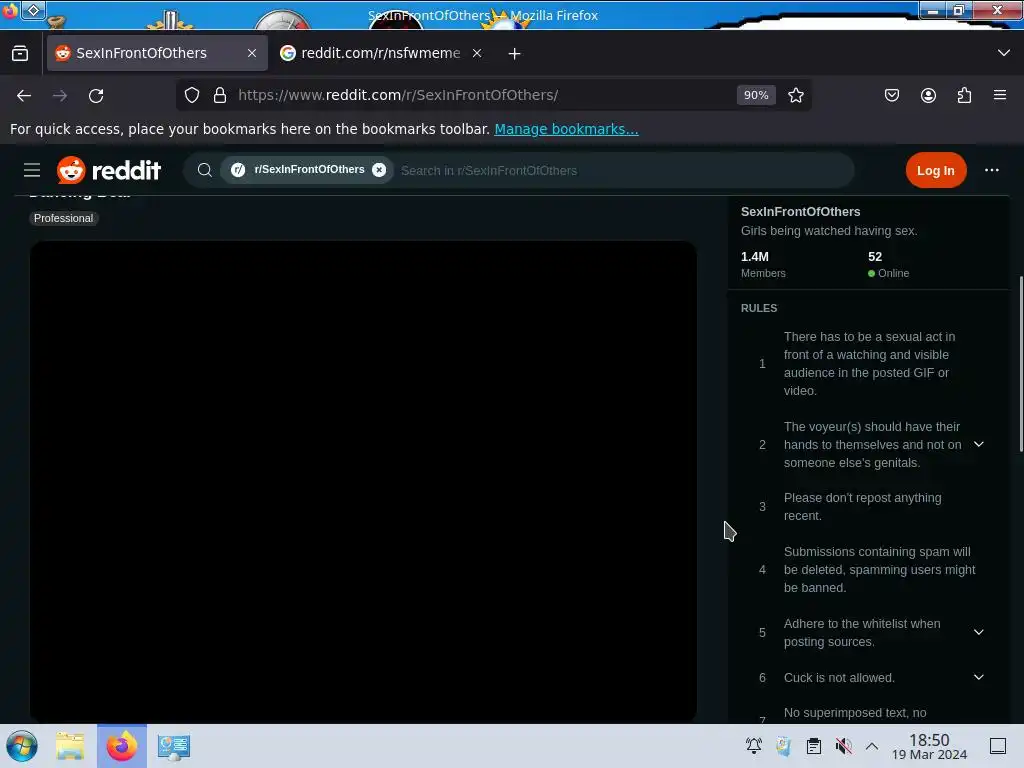Unmute audio via the tray volume icon

click(844, 746)
